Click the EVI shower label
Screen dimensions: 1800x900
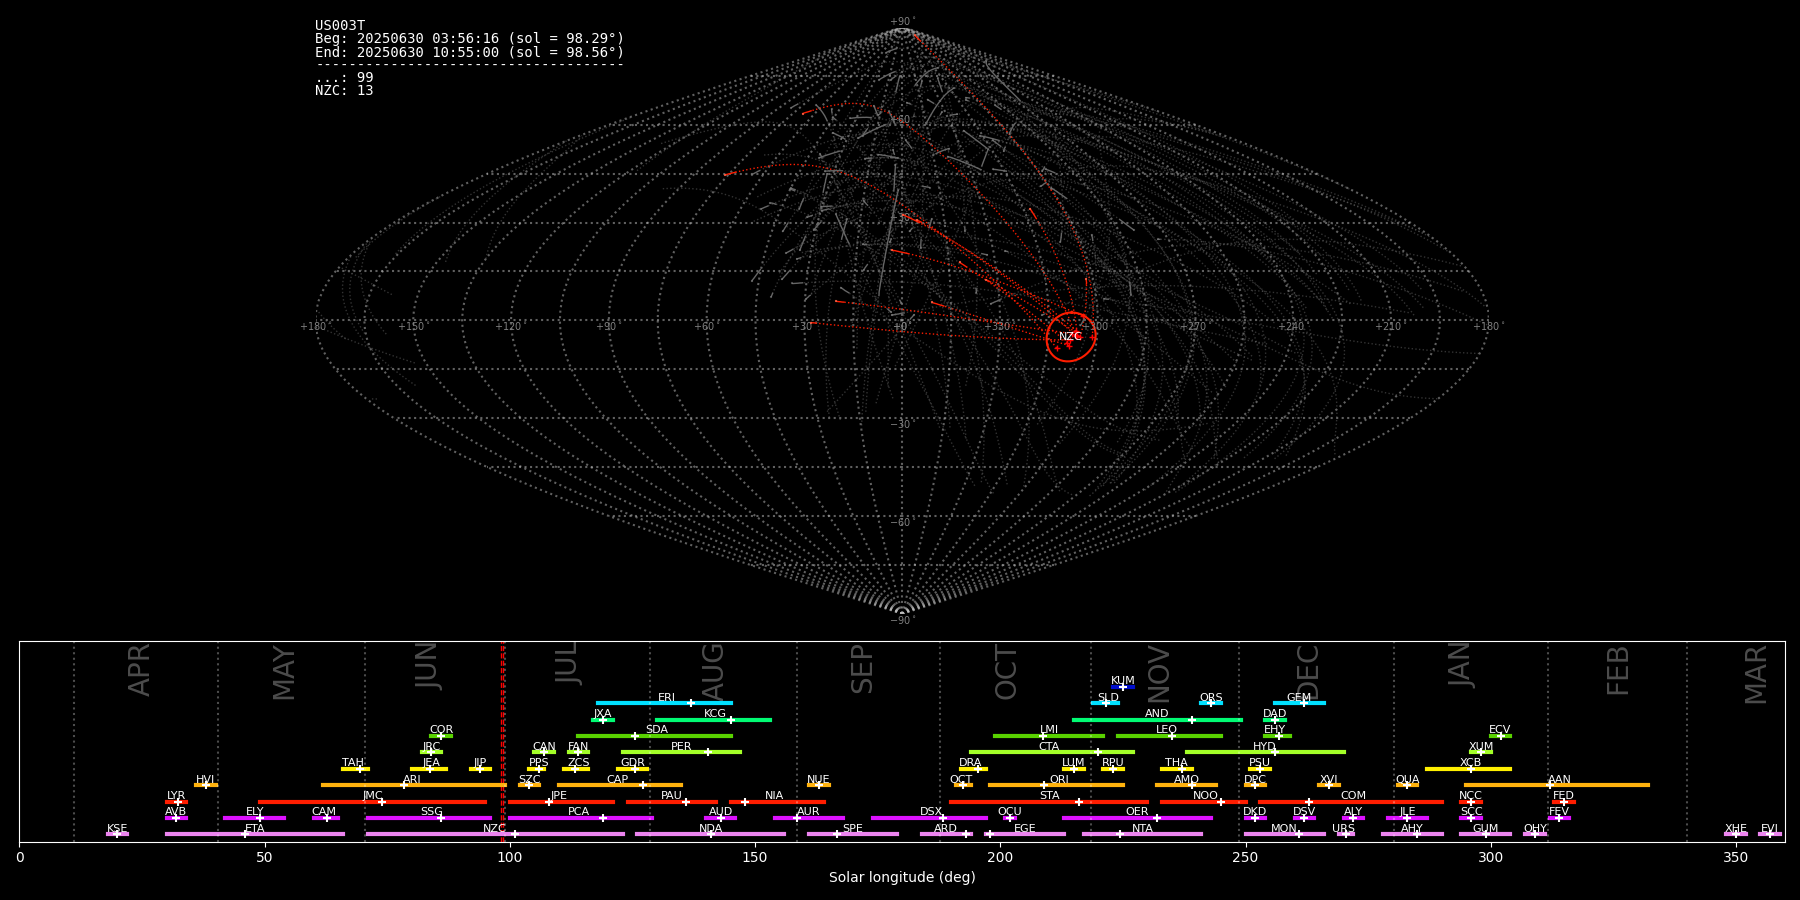pyautogui.click(x=1769, y=829)
